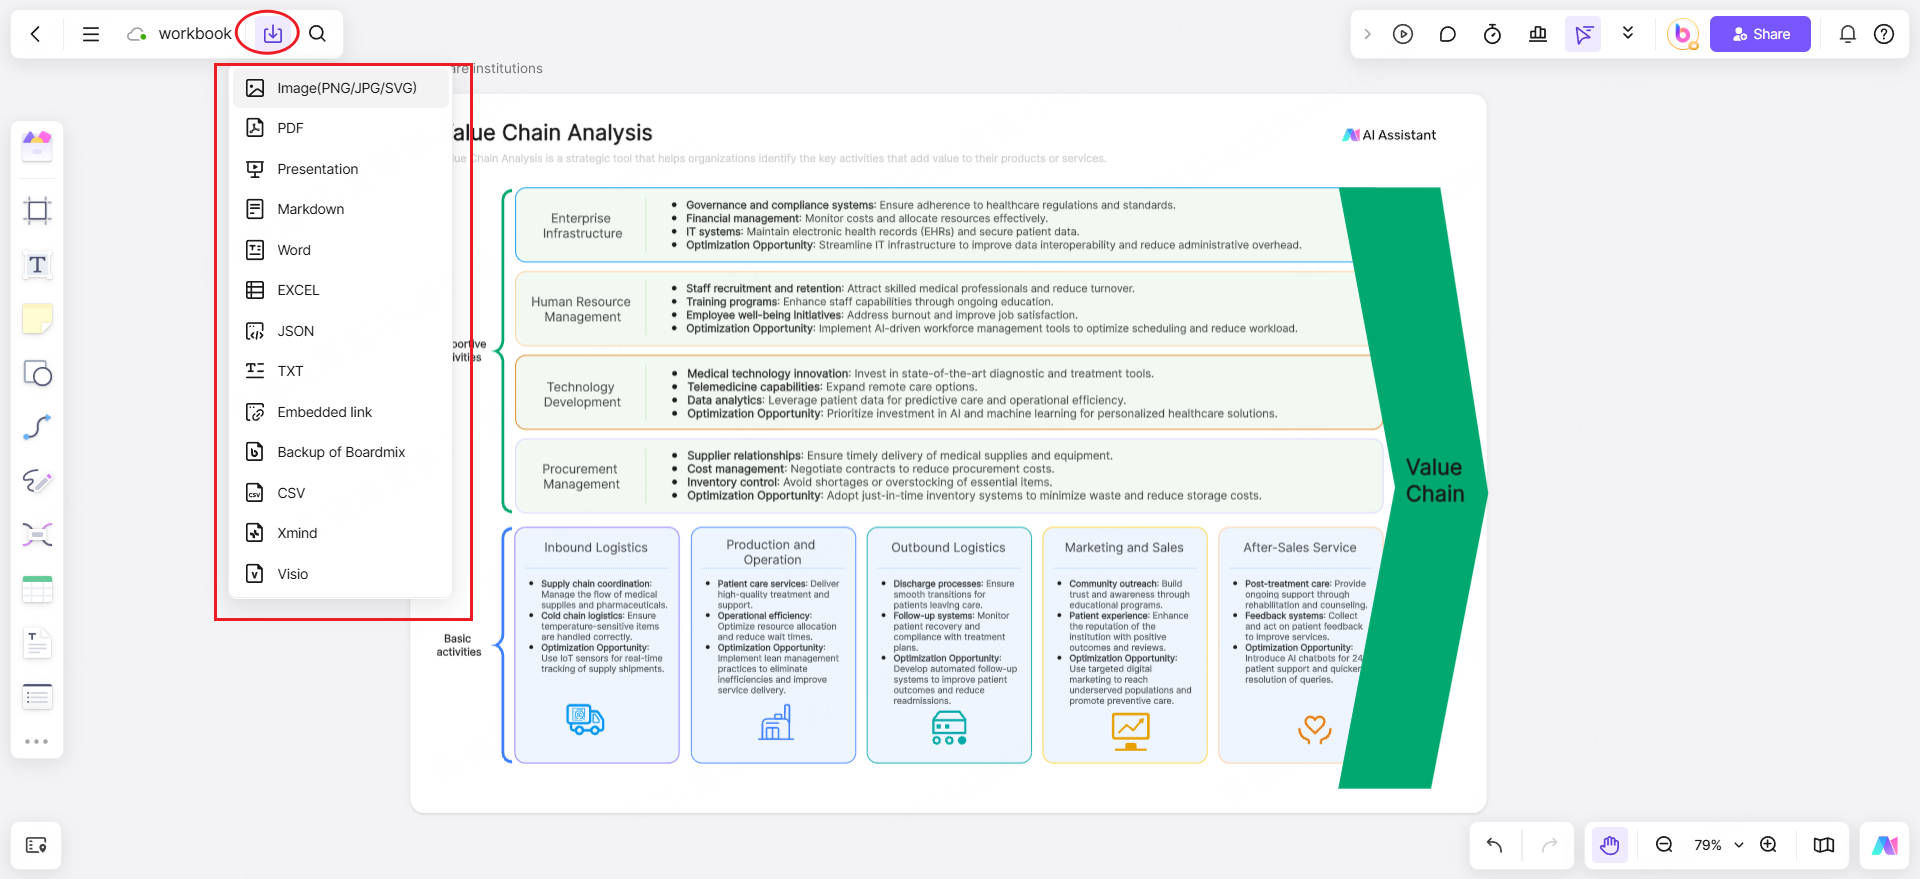Undo the last action
The image size is (1920, 879).
[1495, 845]
